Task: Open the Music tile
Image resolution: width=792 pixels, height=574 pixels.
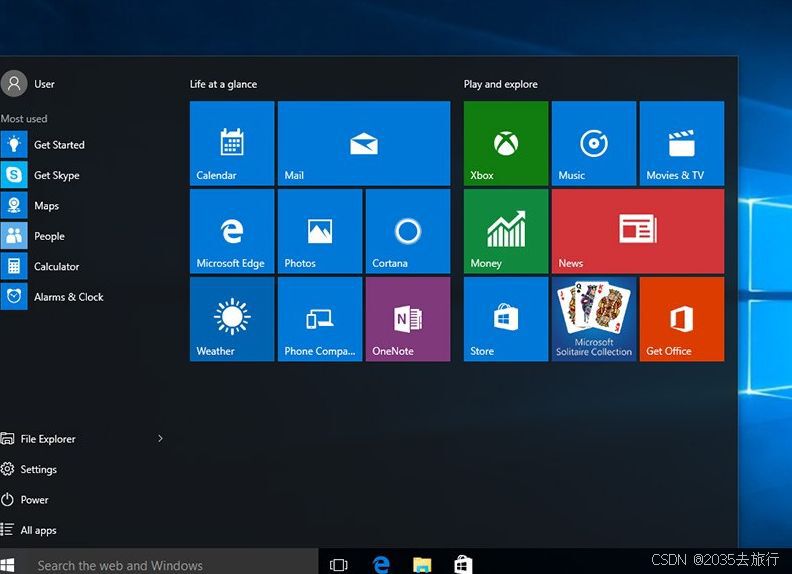Action: (x=593, y=143)
